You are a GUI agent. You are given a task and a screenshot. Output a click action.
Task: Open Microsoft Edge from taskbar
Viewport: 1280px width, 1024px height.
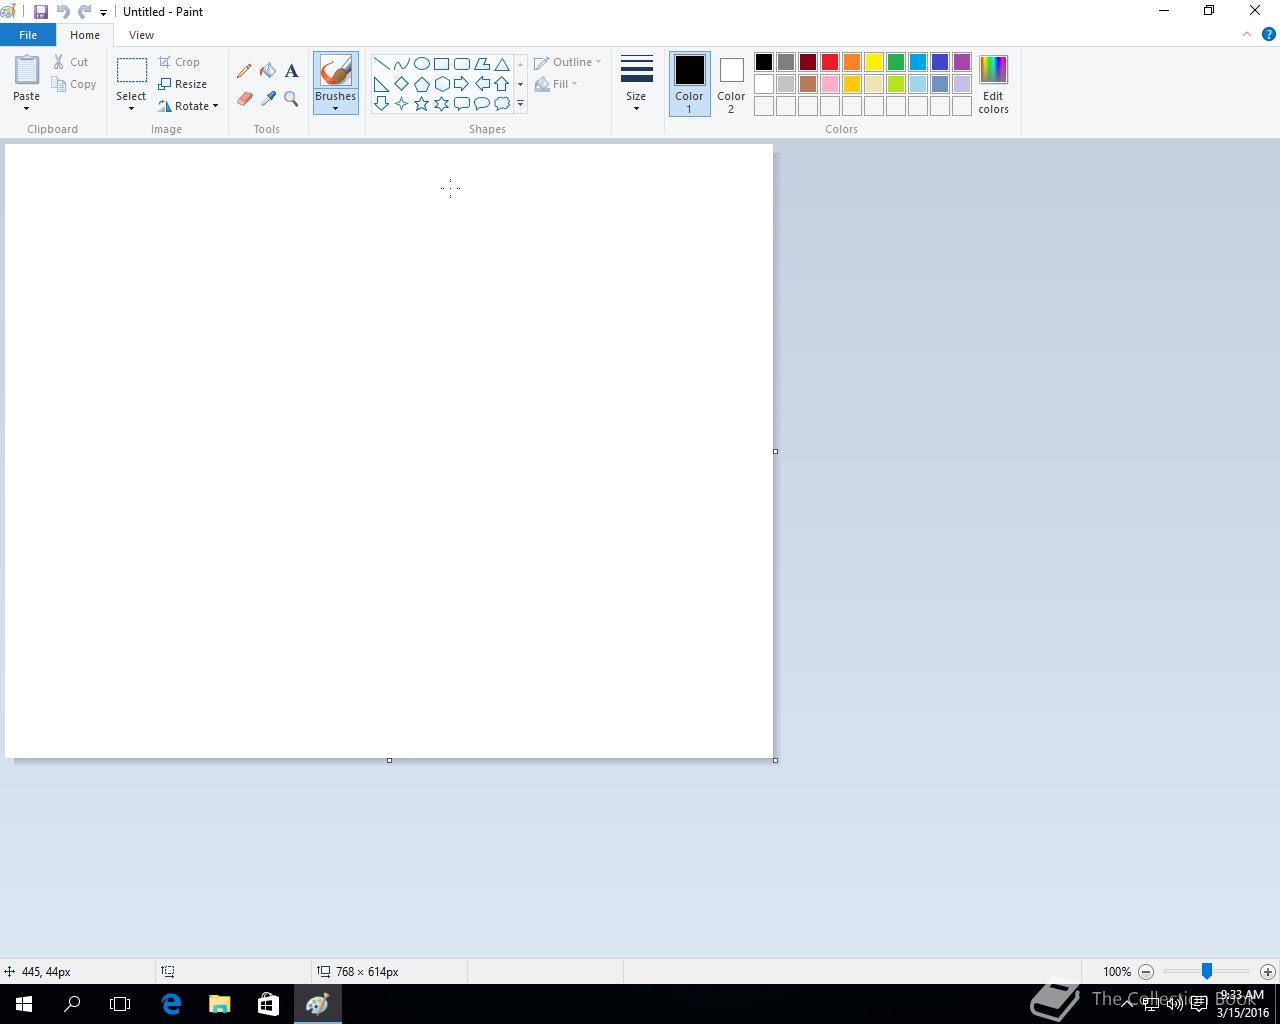(171, 1004)
